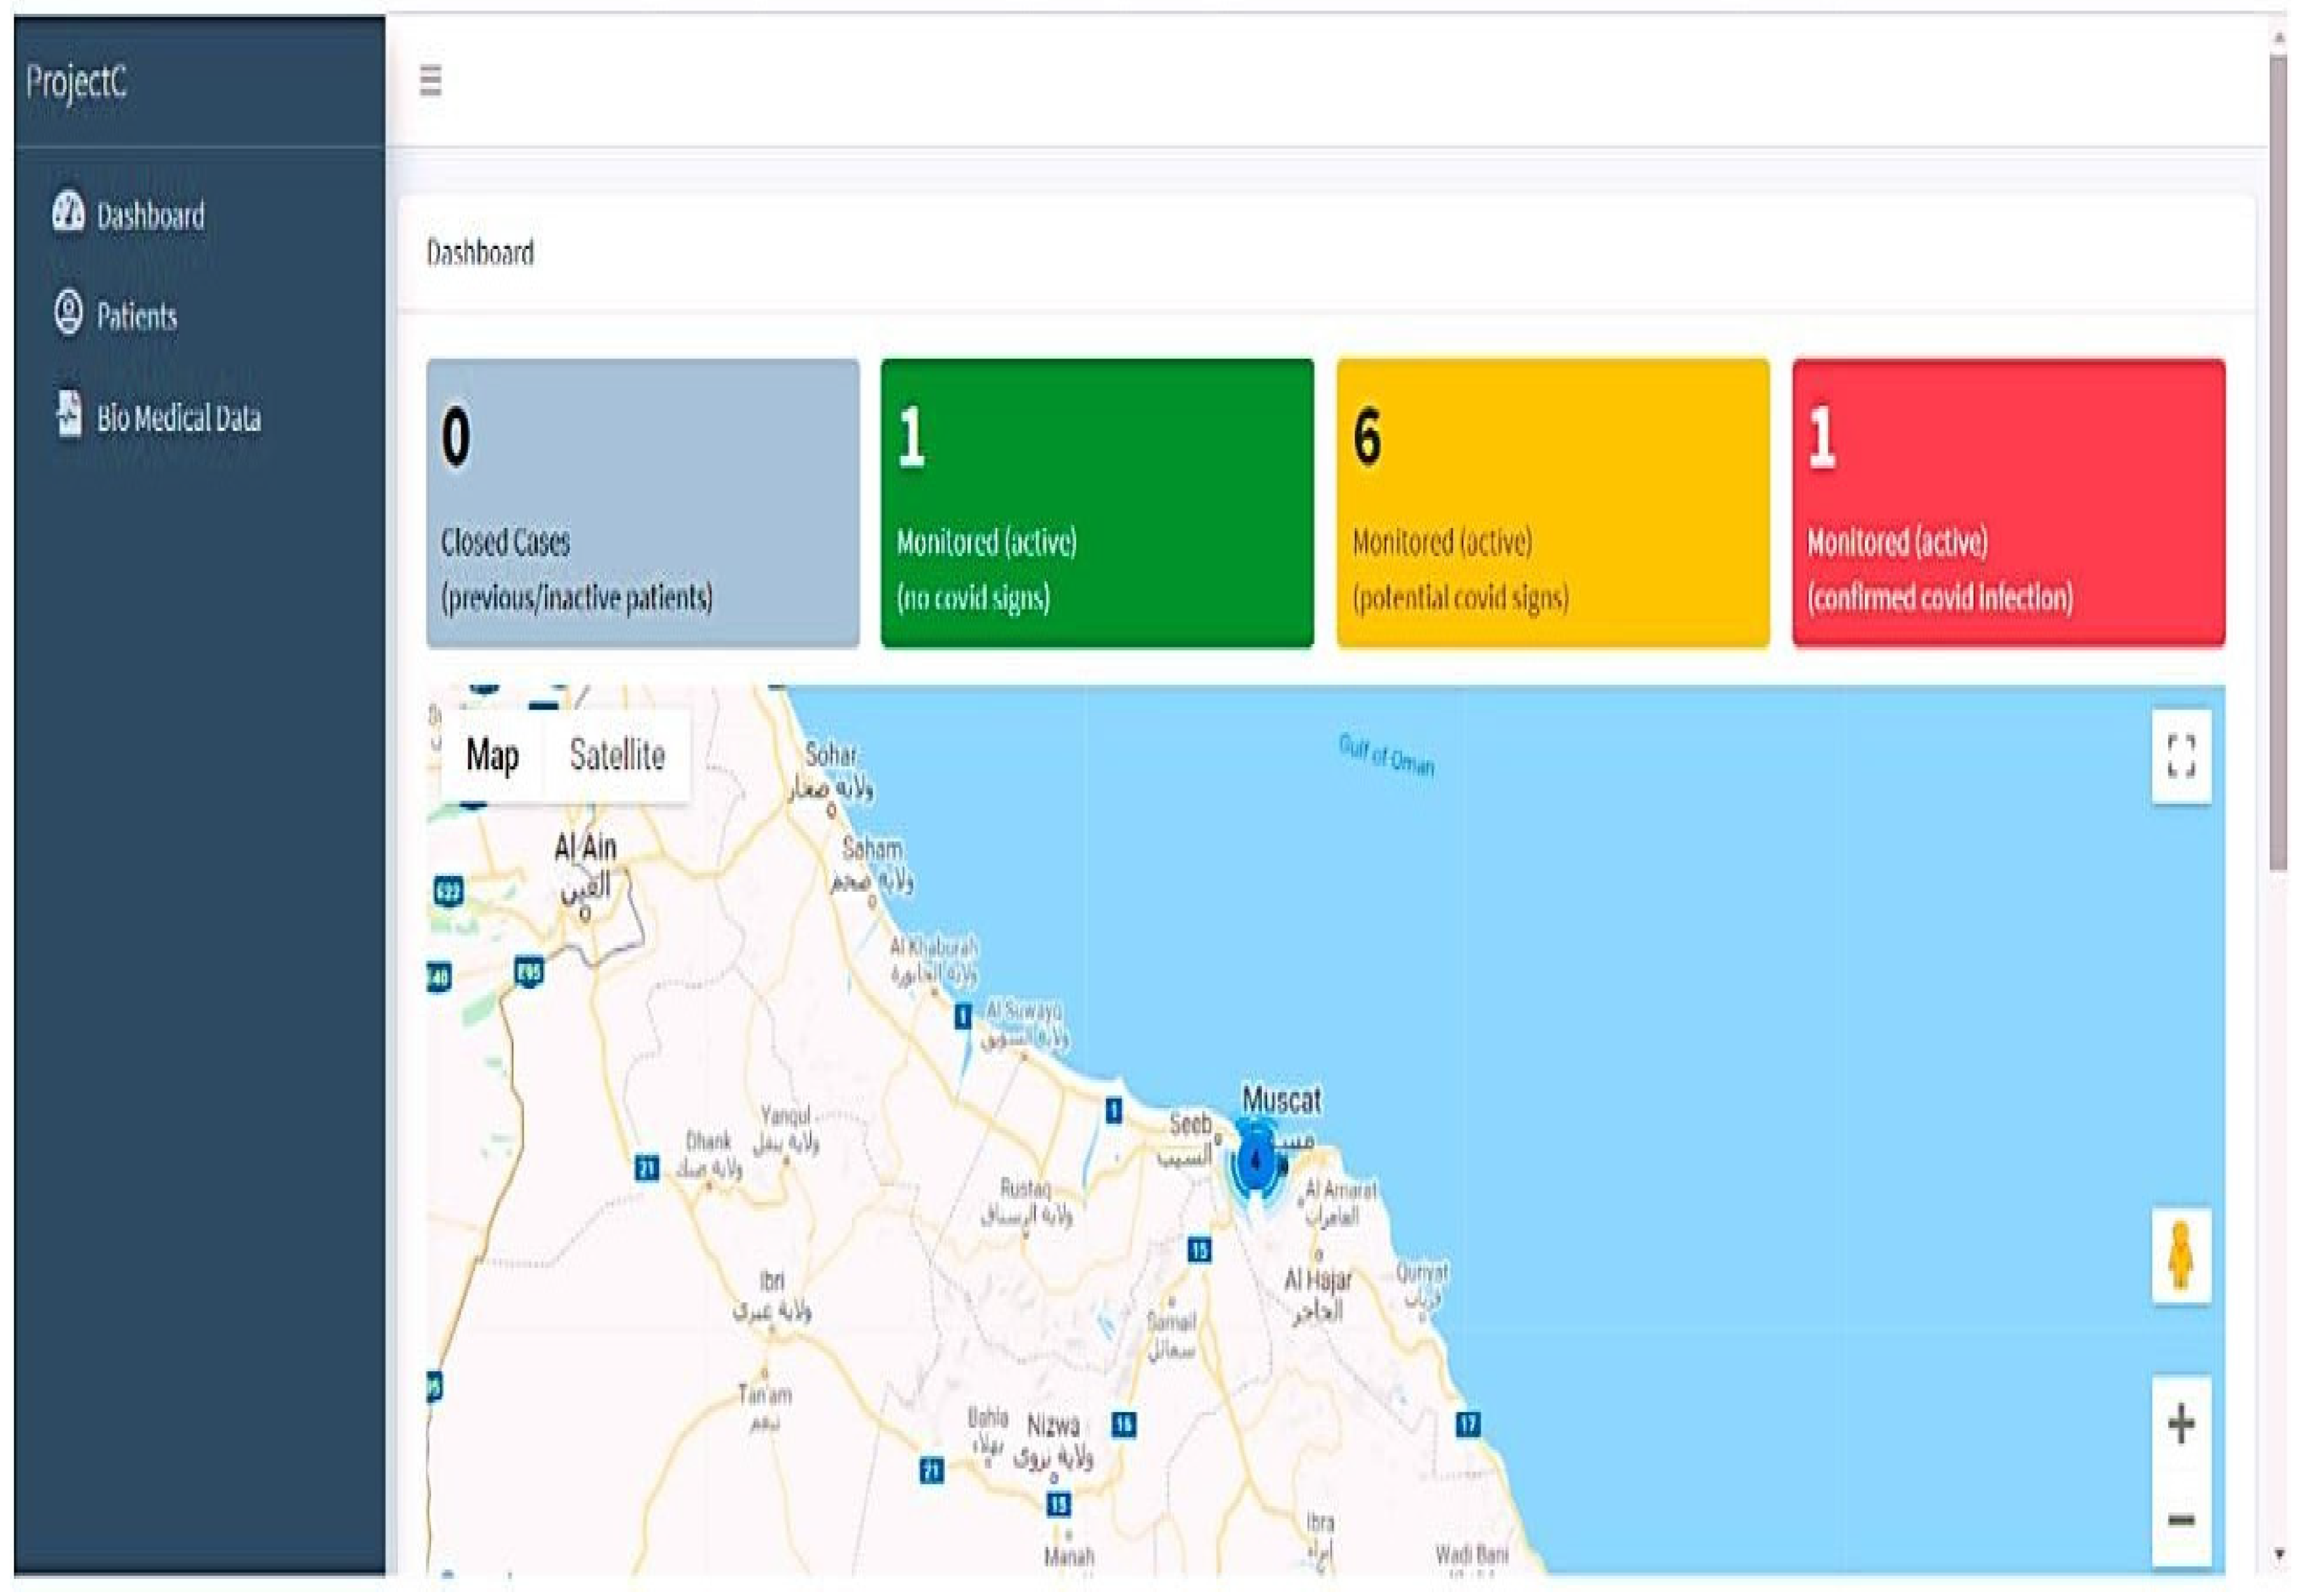Click the ProjectC brand link

[76, 81]
